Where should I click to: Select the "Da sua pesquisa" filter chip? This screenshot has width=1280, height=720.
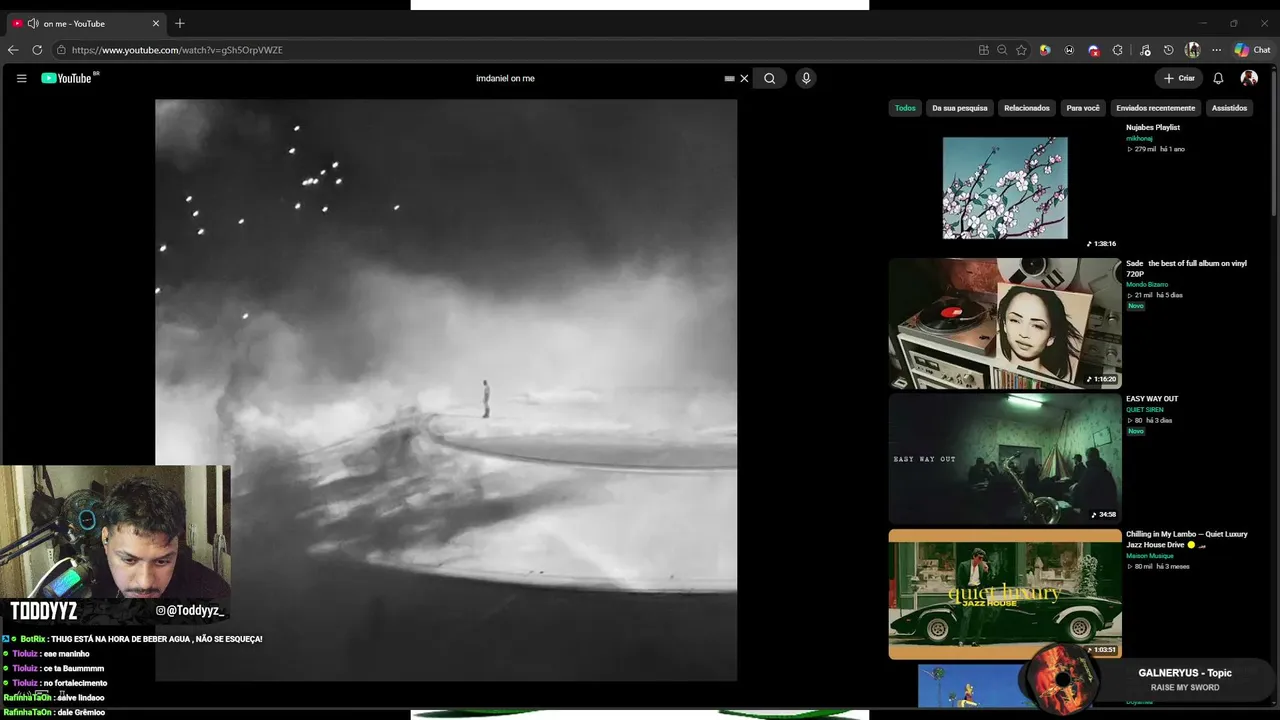coord(960,108)
